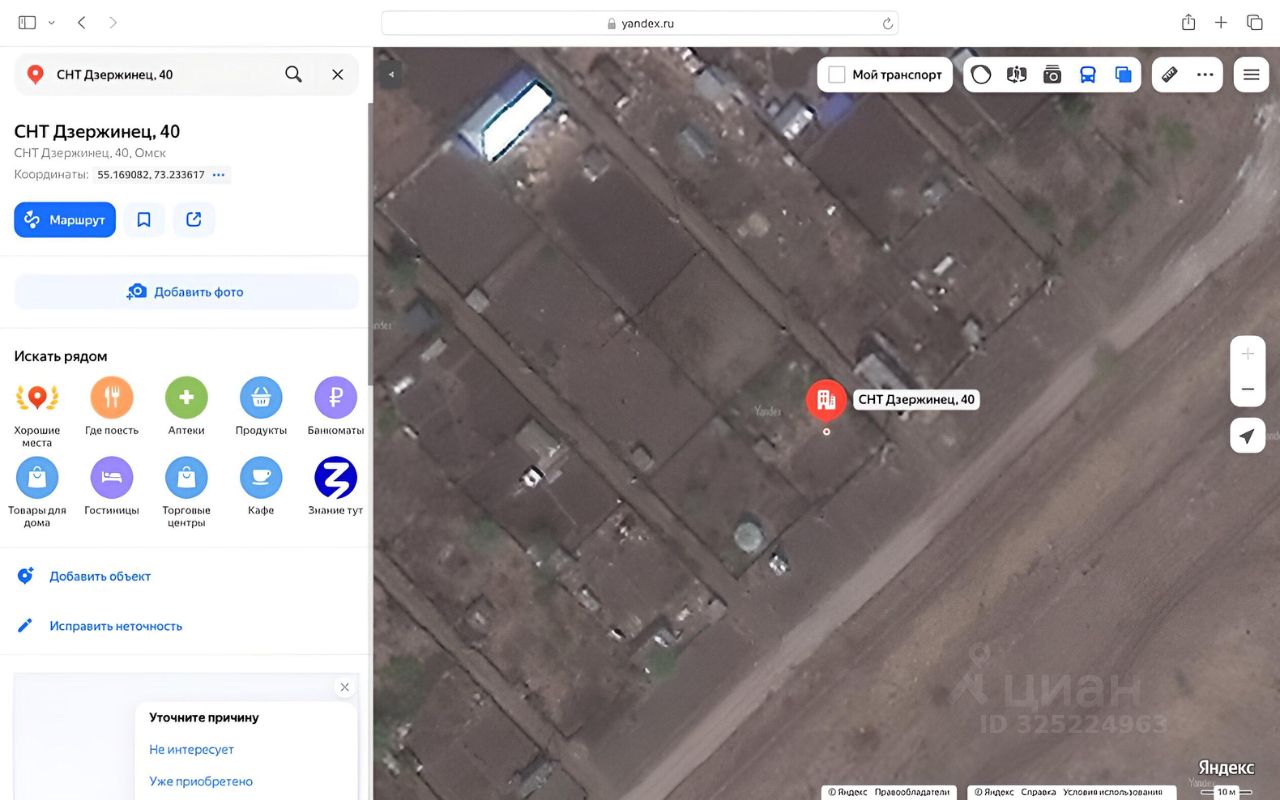Enable Мой транспорт checkbox

pos(837,75)
